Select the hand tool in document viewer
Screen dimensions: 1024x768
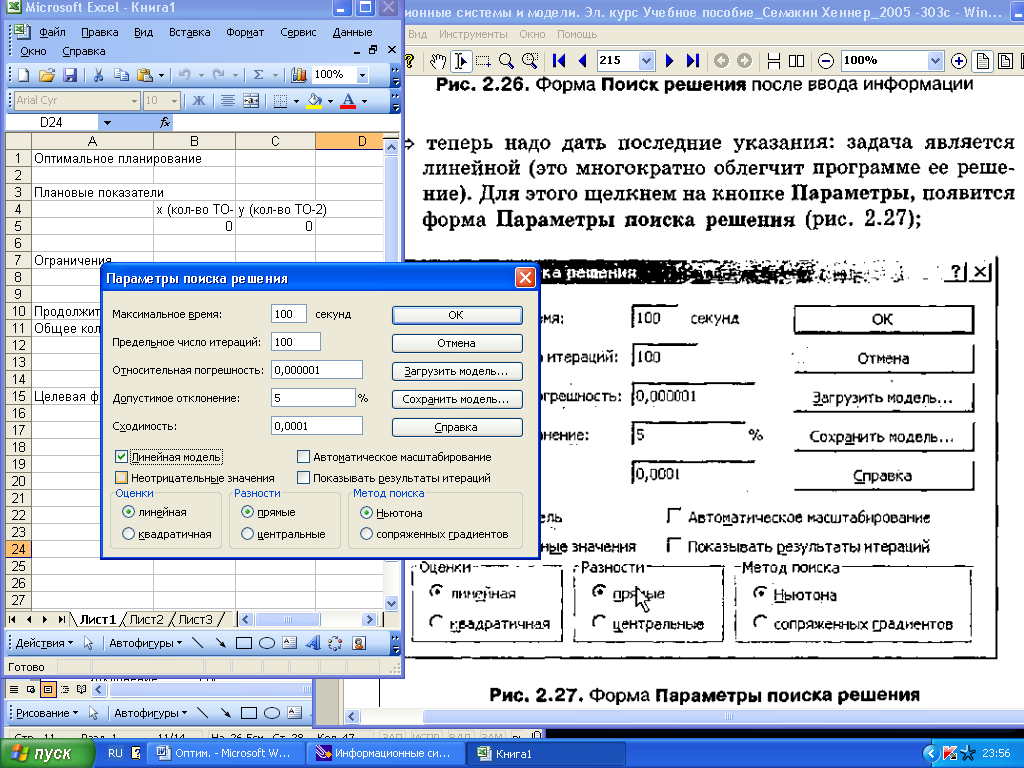tap(438, 61)
